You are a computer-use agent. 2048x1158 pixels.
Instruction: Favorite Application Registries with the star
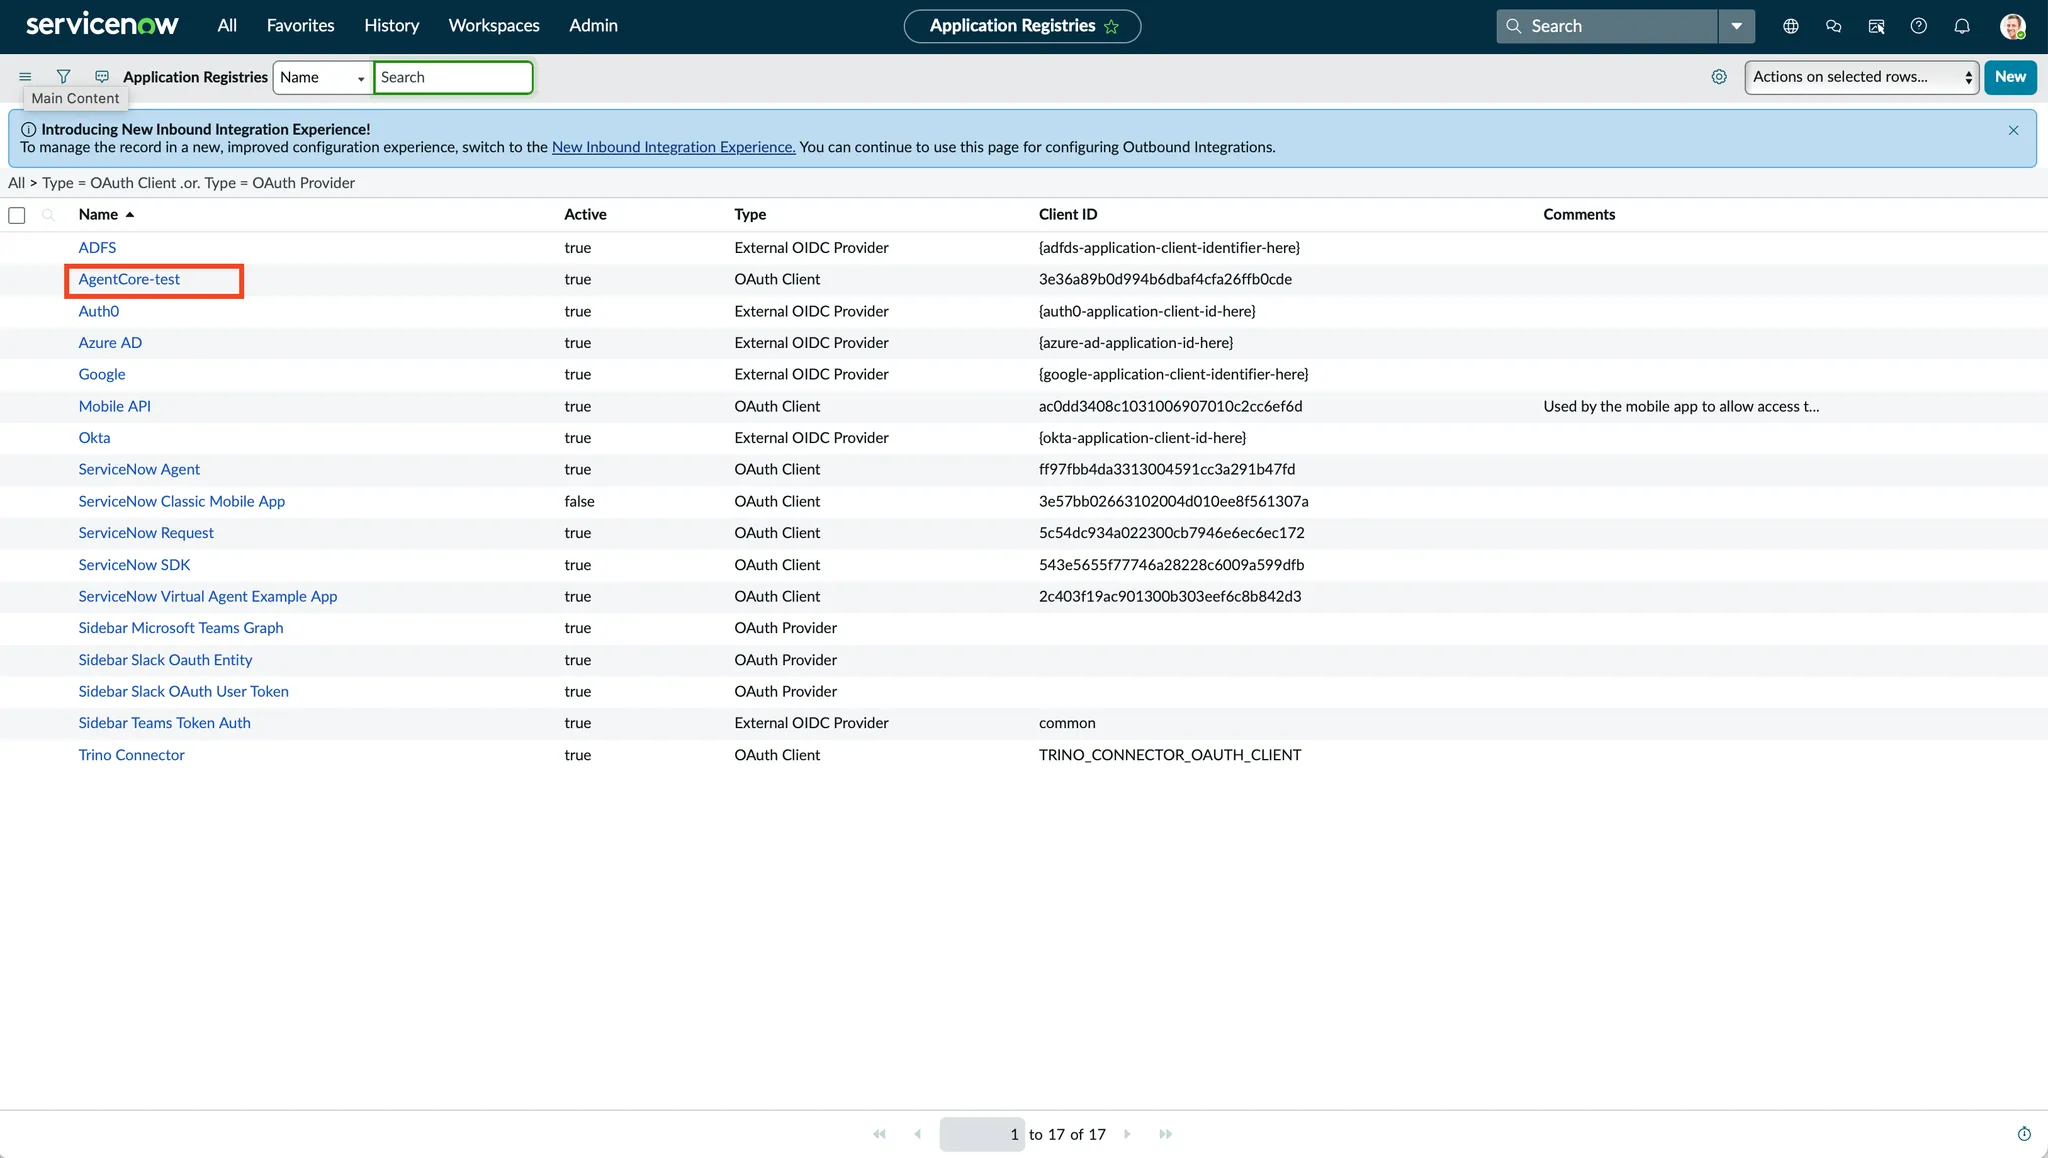(x=1111, y=27)
